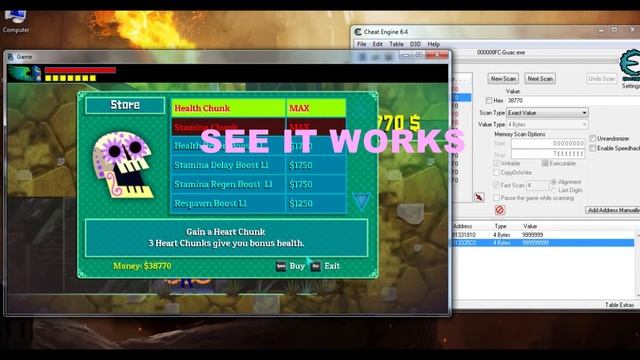Open the Table menu in Cheat Engine
The image size is (640, 360).
(396, 44)
